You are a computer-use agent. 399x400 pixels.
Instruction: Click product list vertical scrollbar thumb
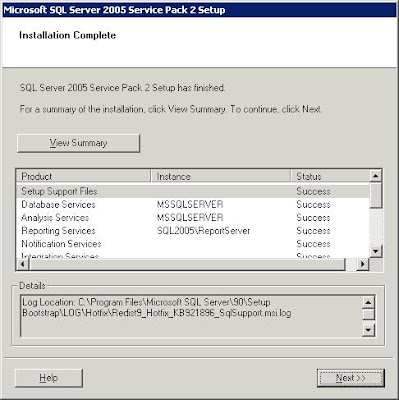(x=376, y=195)
